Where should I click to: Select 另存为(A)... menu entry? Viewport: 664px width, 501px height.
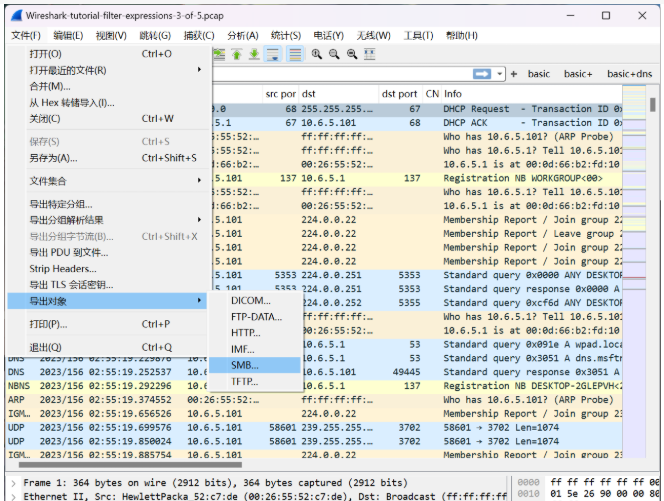tap(109, 158)
